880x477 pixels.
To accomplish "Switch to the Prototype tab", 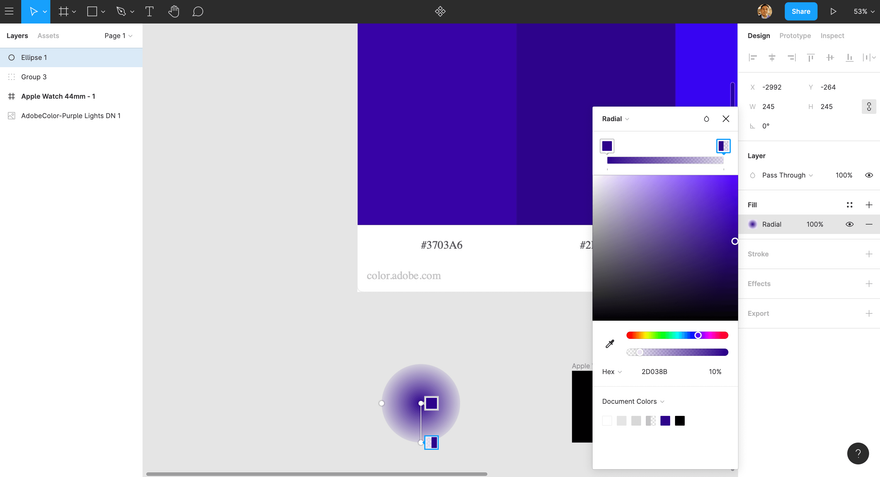I will coord(795,35).
